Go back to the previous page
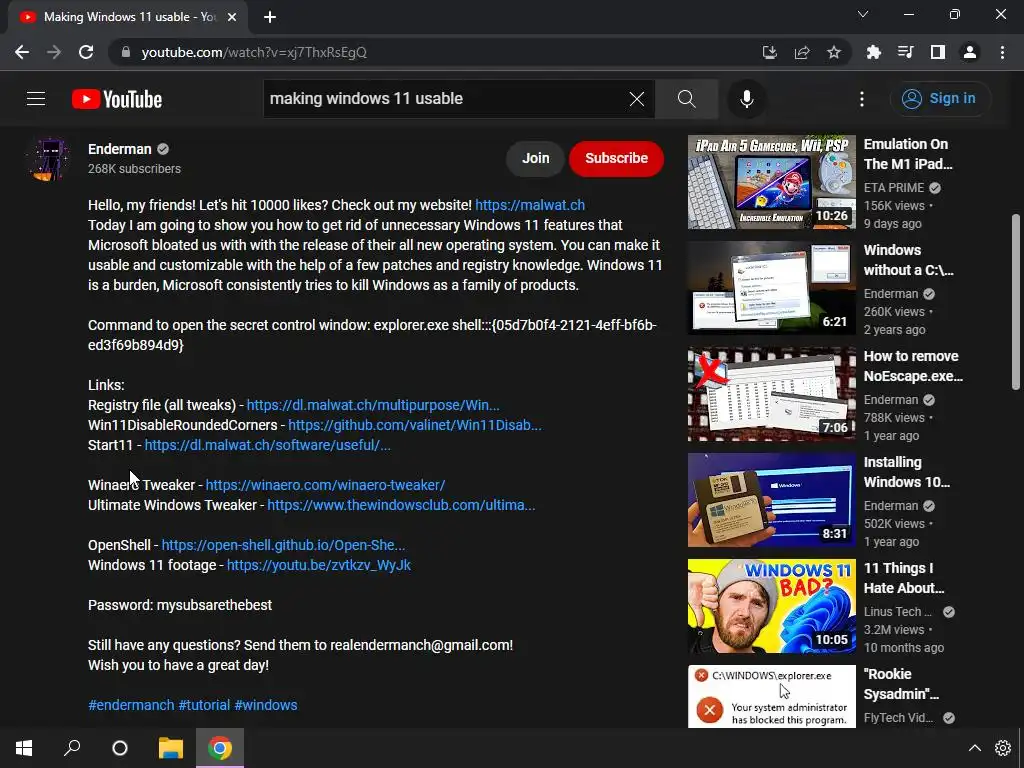This screenshot has width=1024, height=768. (x=22, y=52)
